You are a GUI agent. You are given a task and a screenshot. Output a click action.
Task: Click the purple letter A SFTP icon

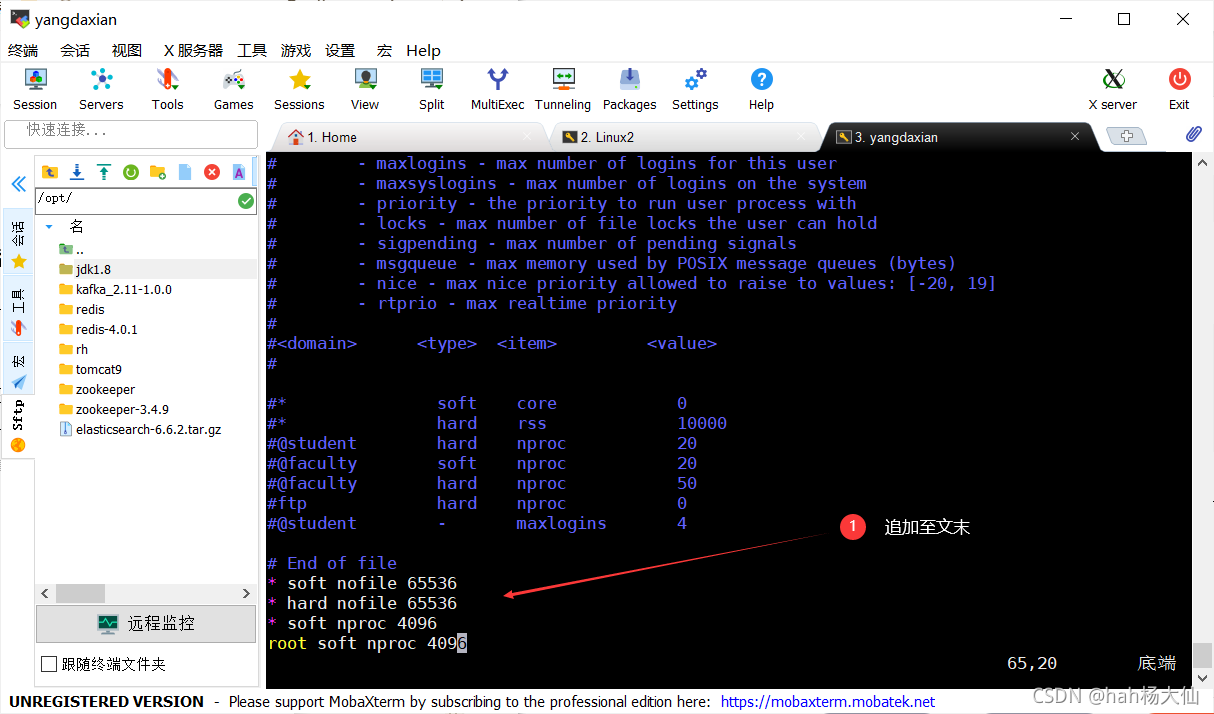coord(239,172)
